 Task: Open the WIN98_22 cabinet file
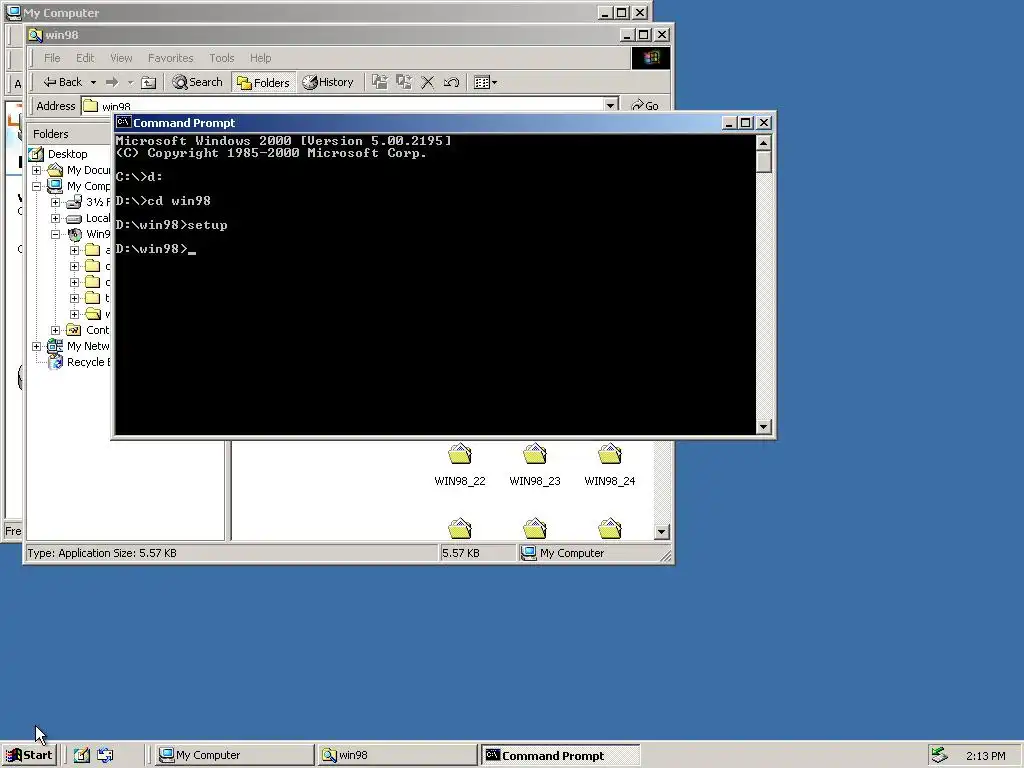460,464
